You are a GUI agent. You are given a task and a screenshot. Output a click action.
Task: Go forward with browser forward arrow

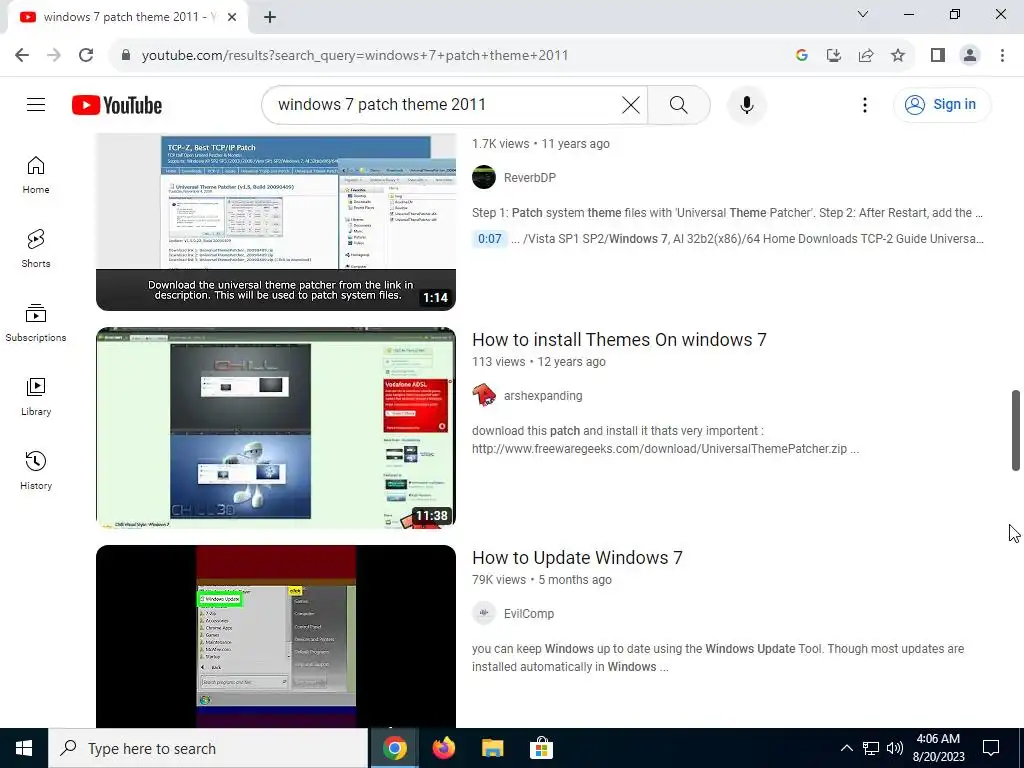point(54,55)
